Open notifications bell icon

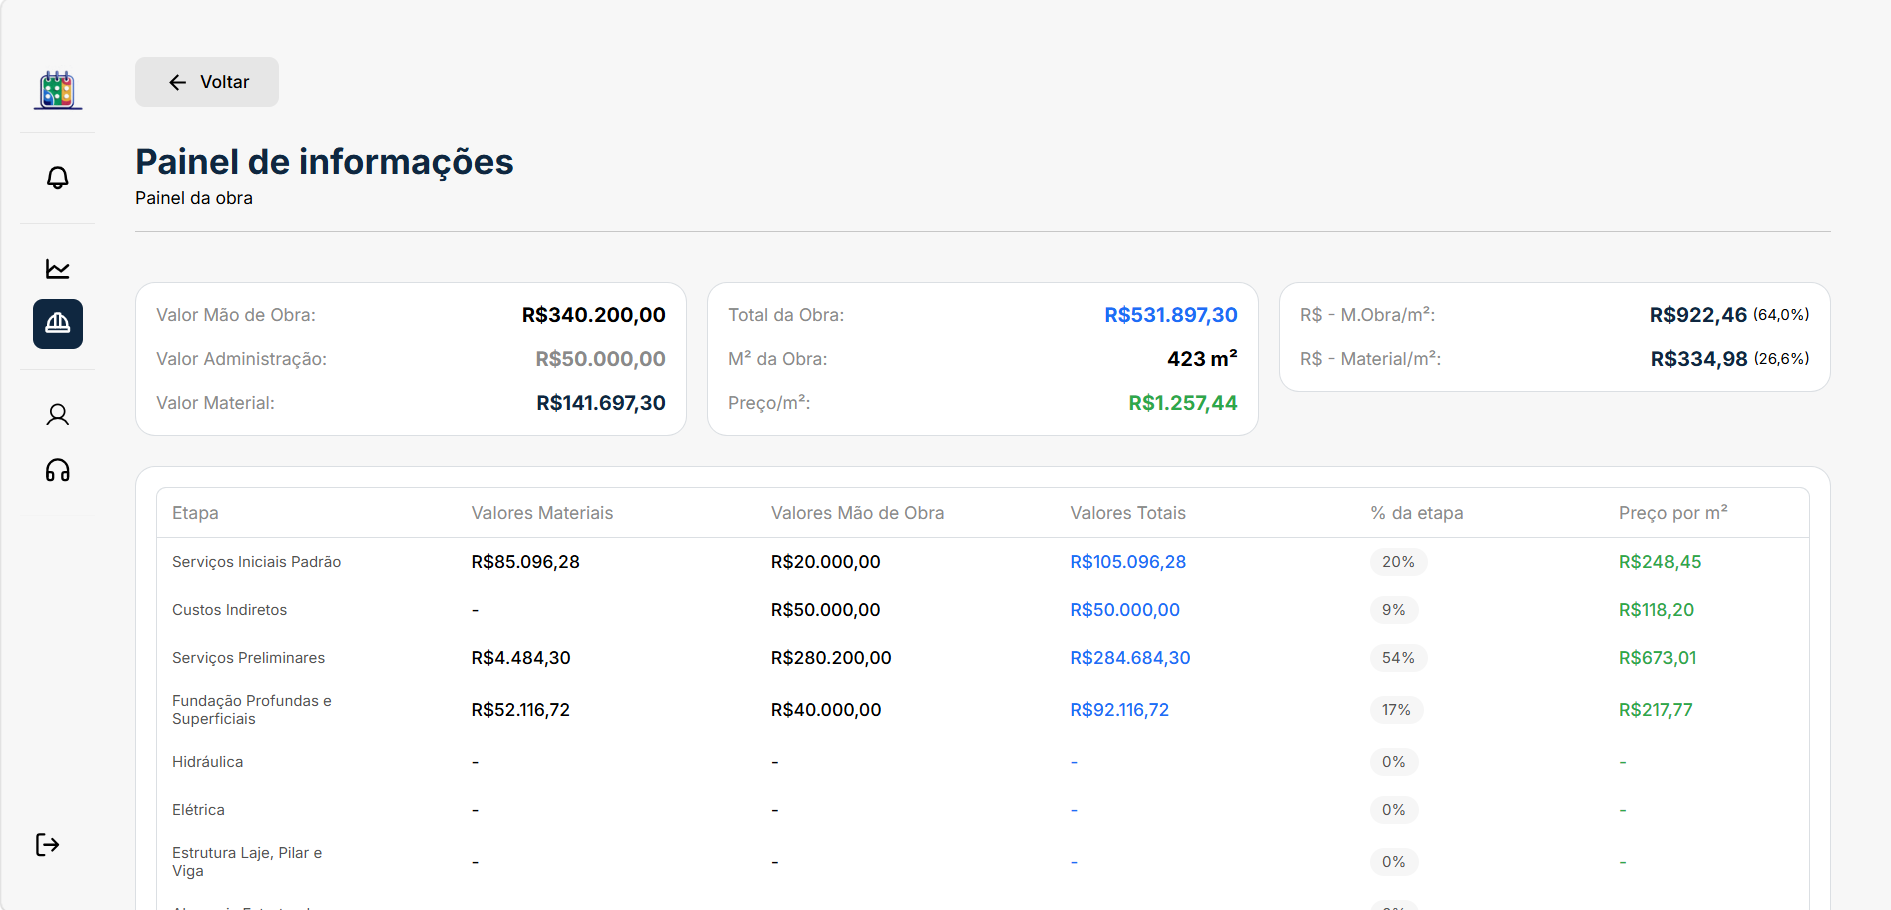pyautogui.click(x=58, y=178)
